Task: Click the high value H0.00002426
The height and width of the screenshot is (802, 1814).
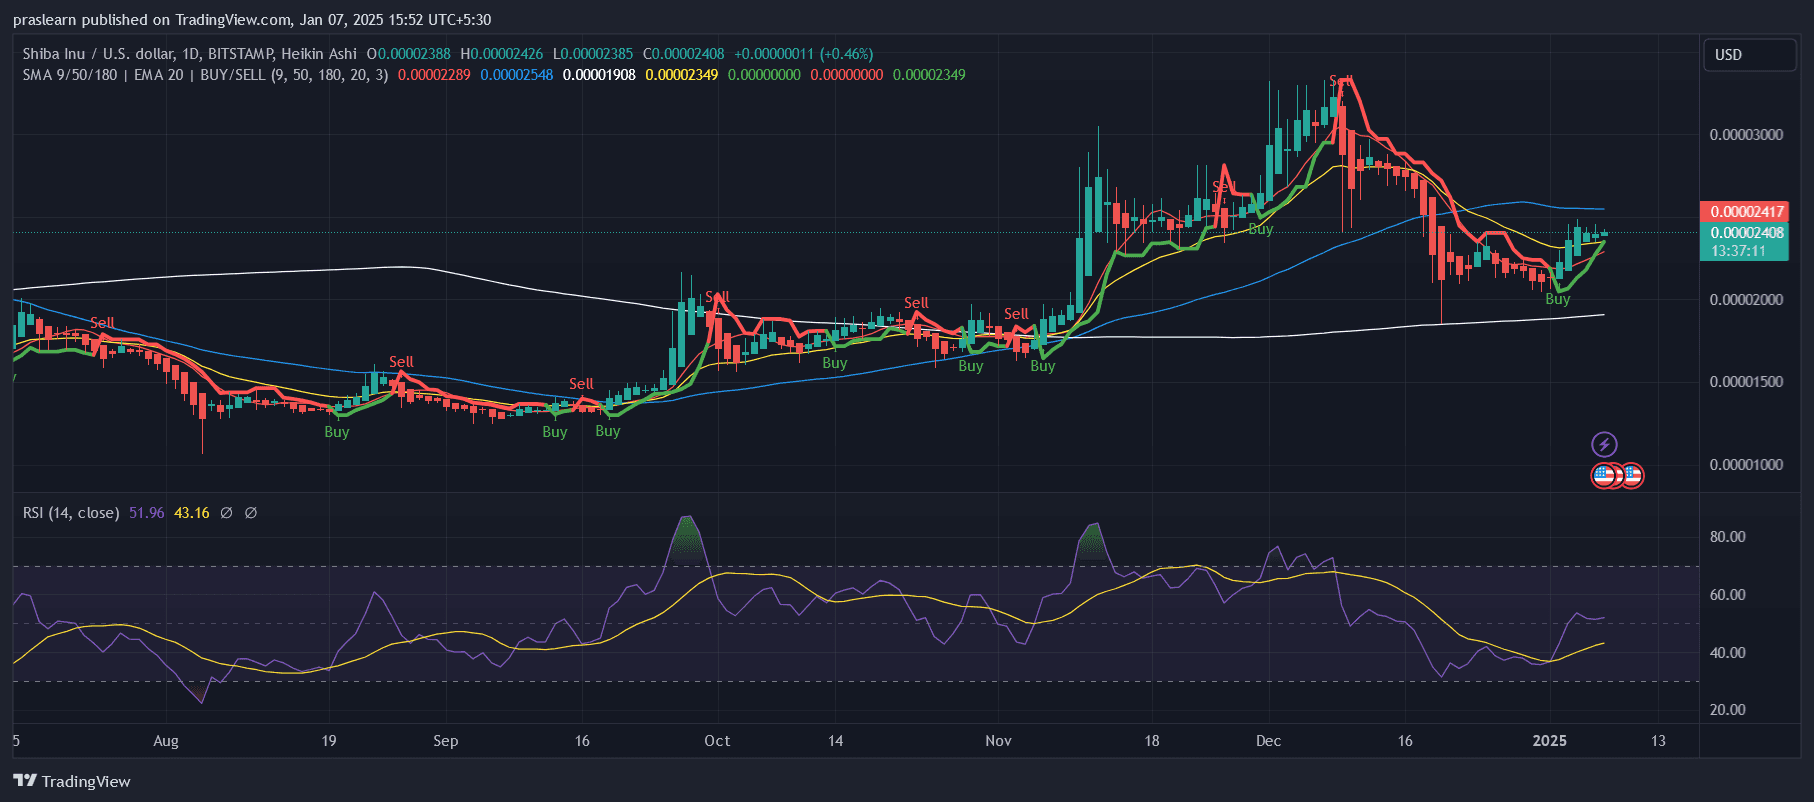Action: click(502, 54)
